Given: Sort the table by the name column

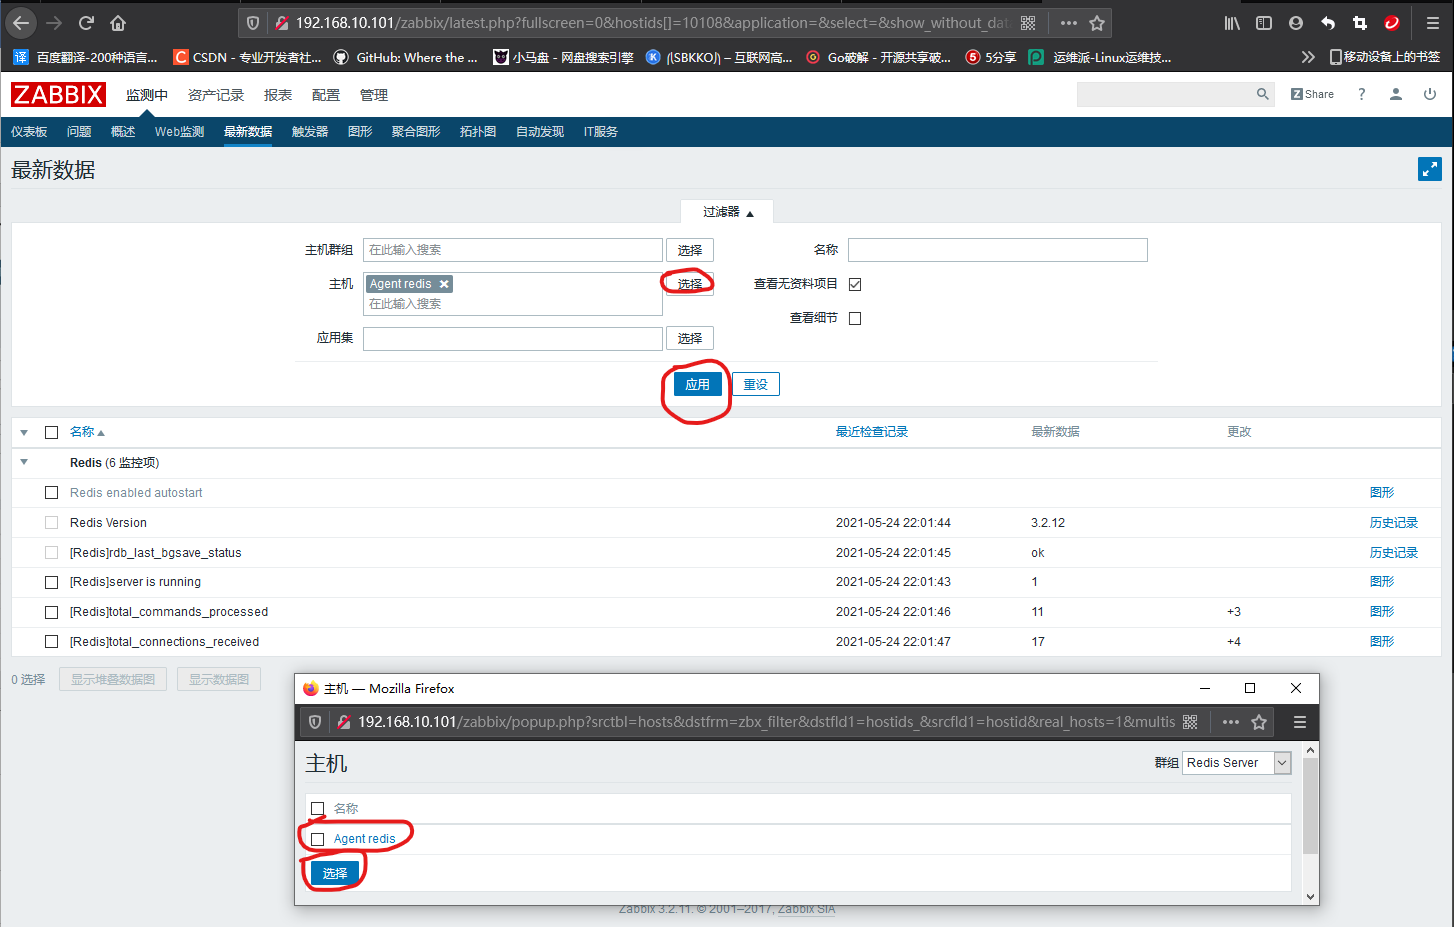Looking at the screenshot, I should [x=87, y=432].
